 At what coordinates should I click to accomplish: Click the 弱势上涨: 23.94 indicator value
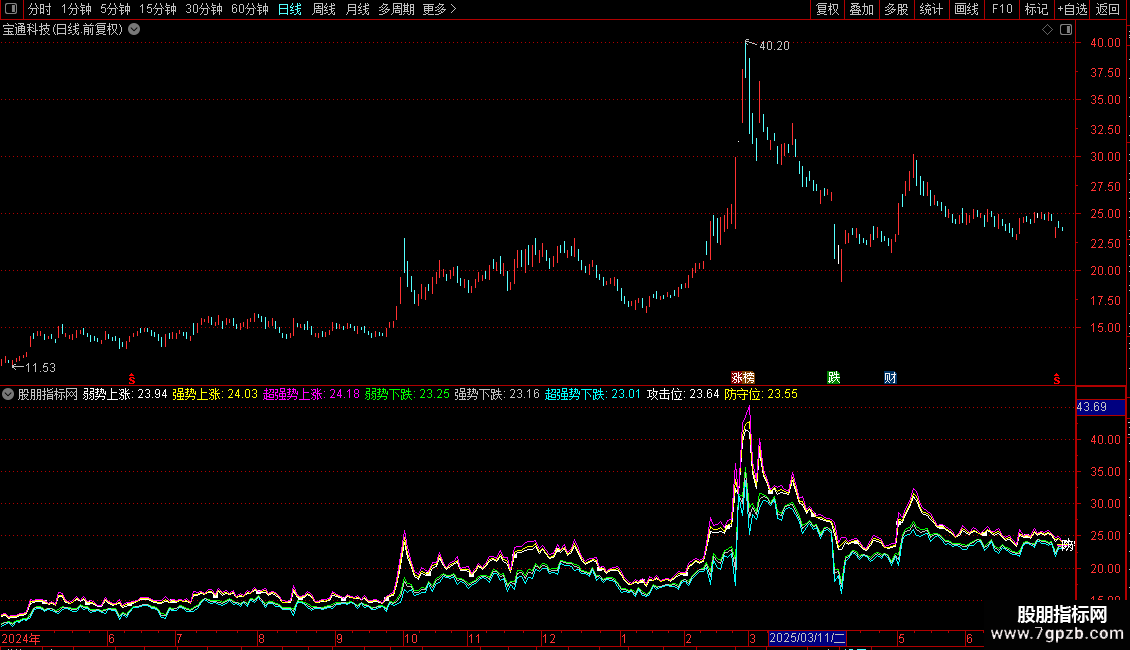pos(125,394)
